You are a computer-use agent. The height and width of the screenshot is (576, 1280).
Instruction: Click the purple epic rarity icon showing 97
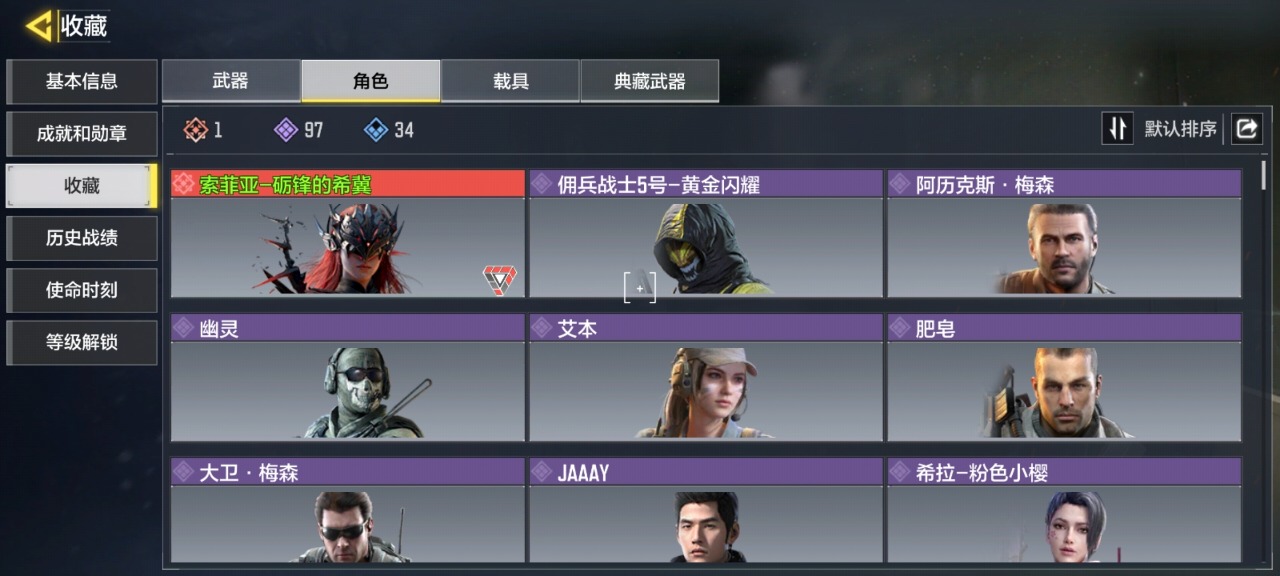click(x=286, y=130)
